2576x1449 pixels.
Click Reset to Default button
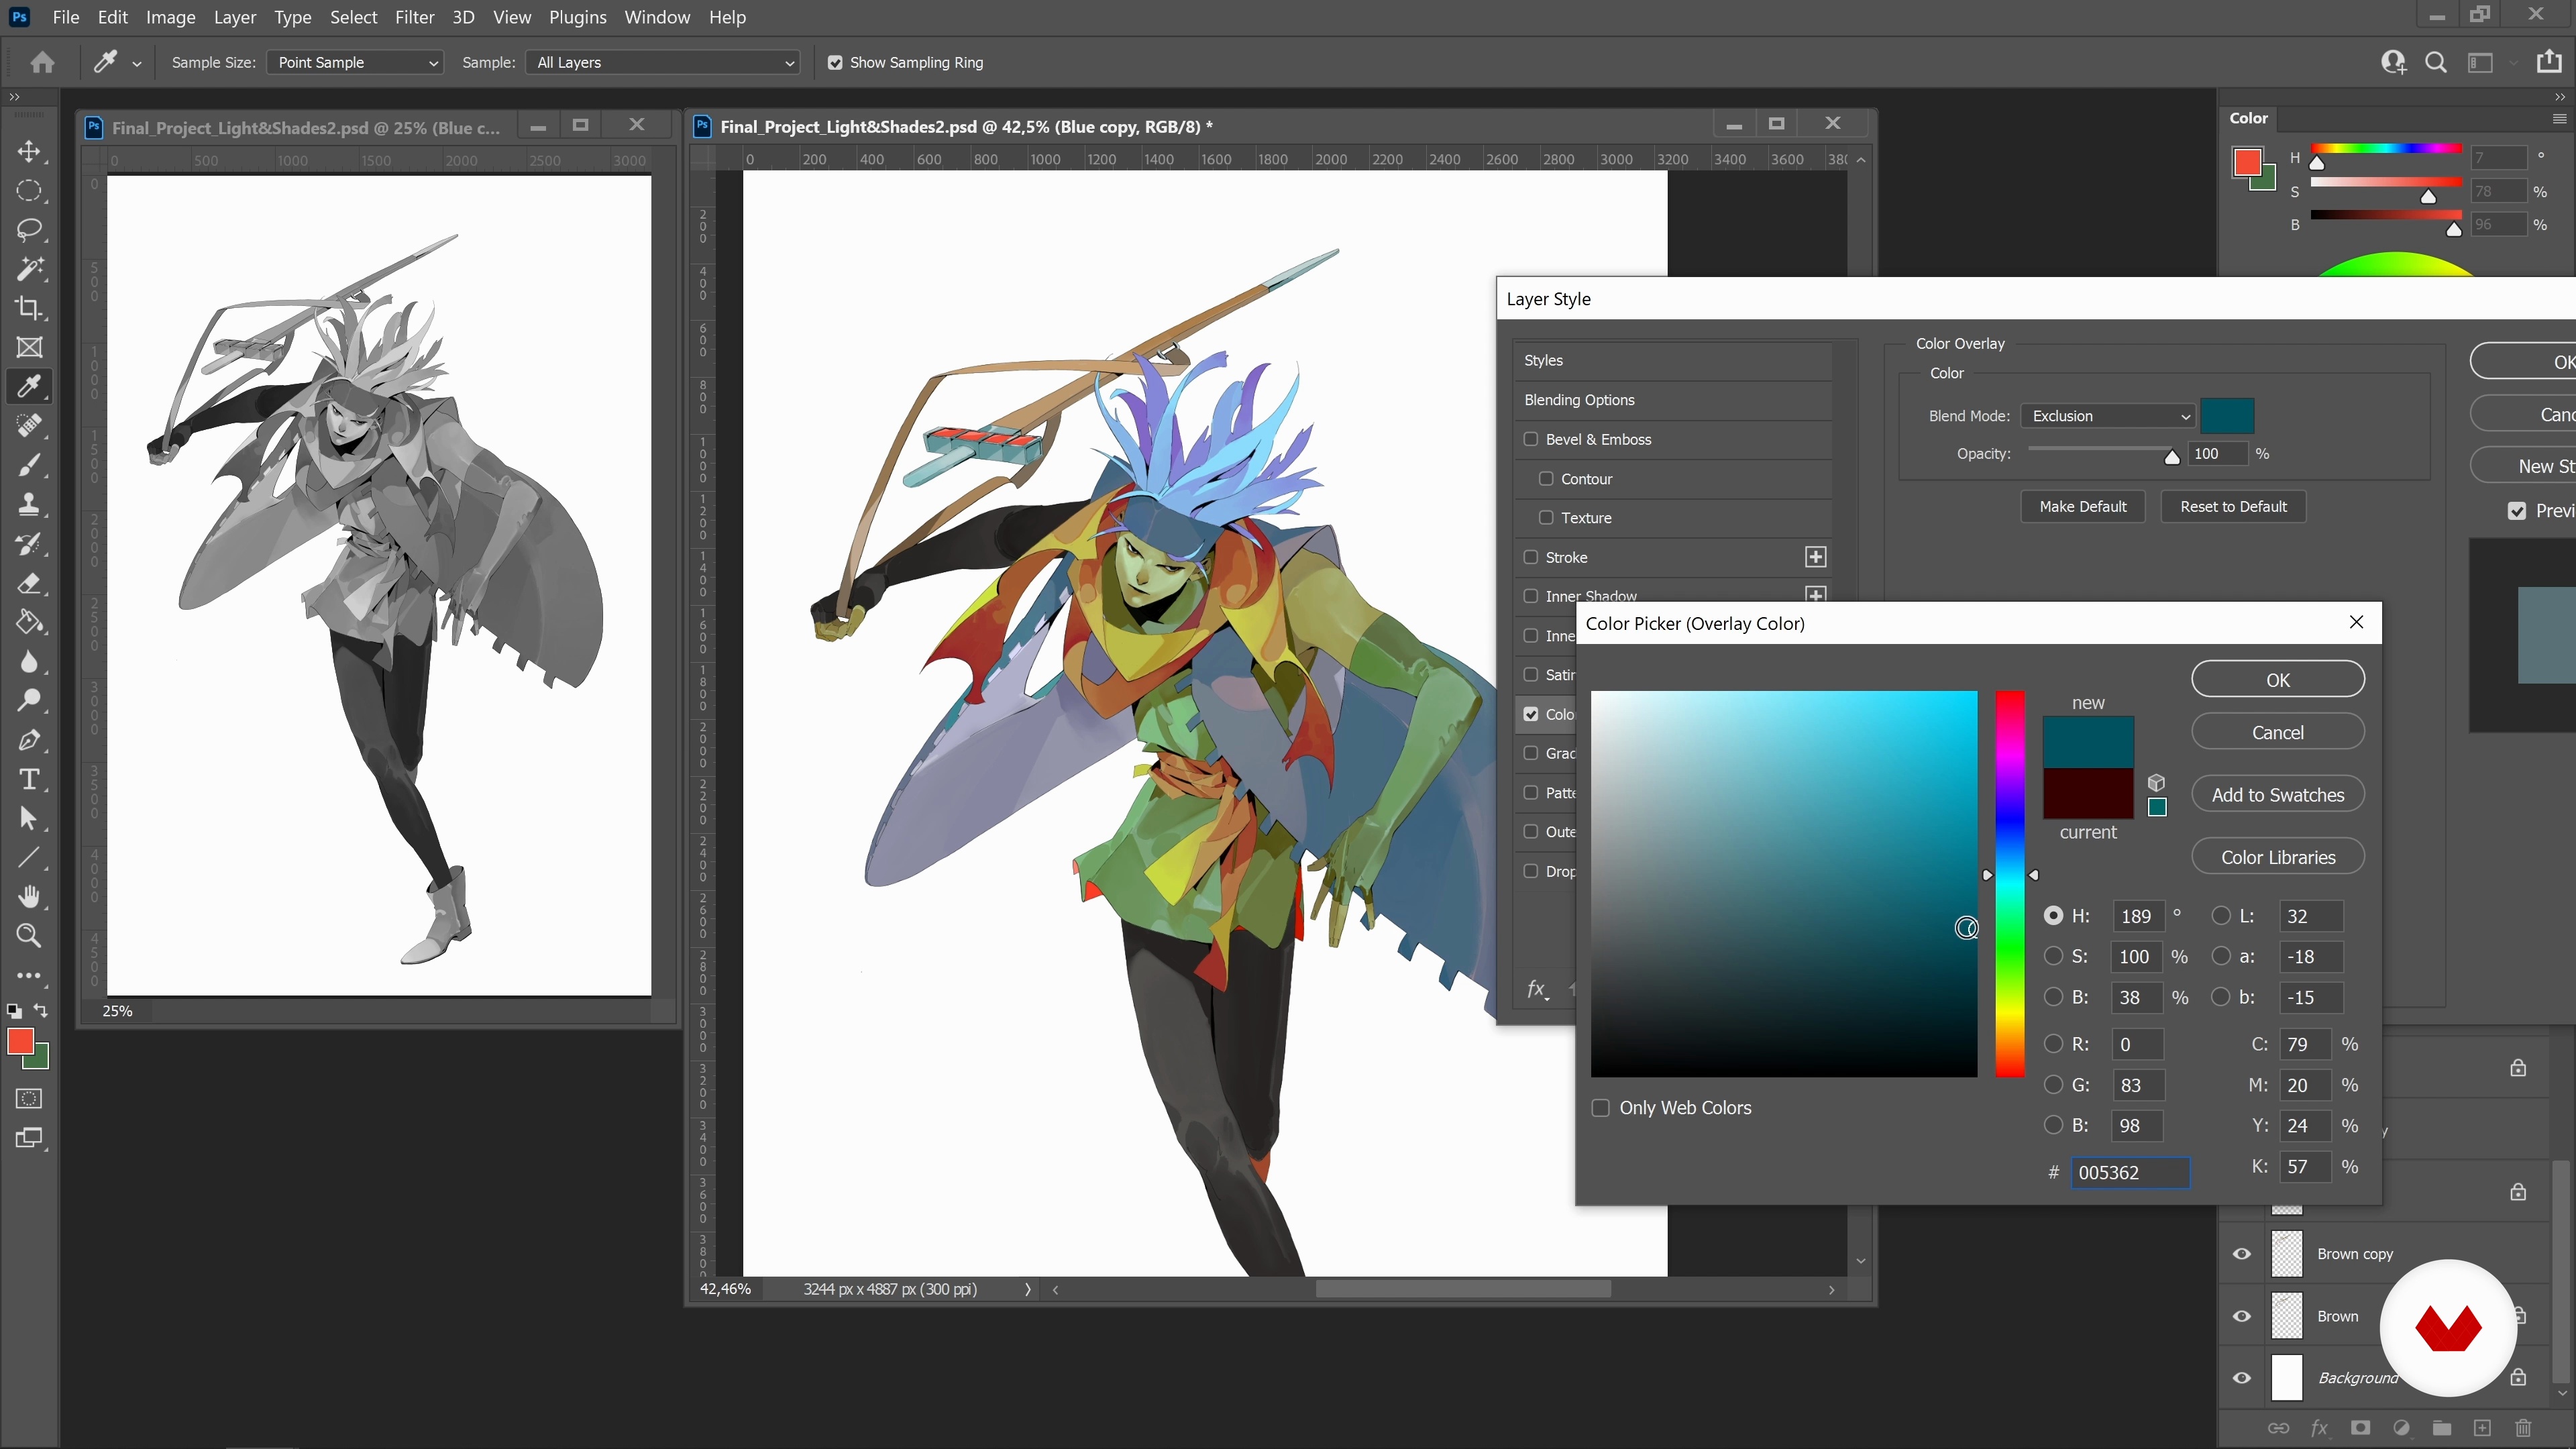coord(2233,506)
